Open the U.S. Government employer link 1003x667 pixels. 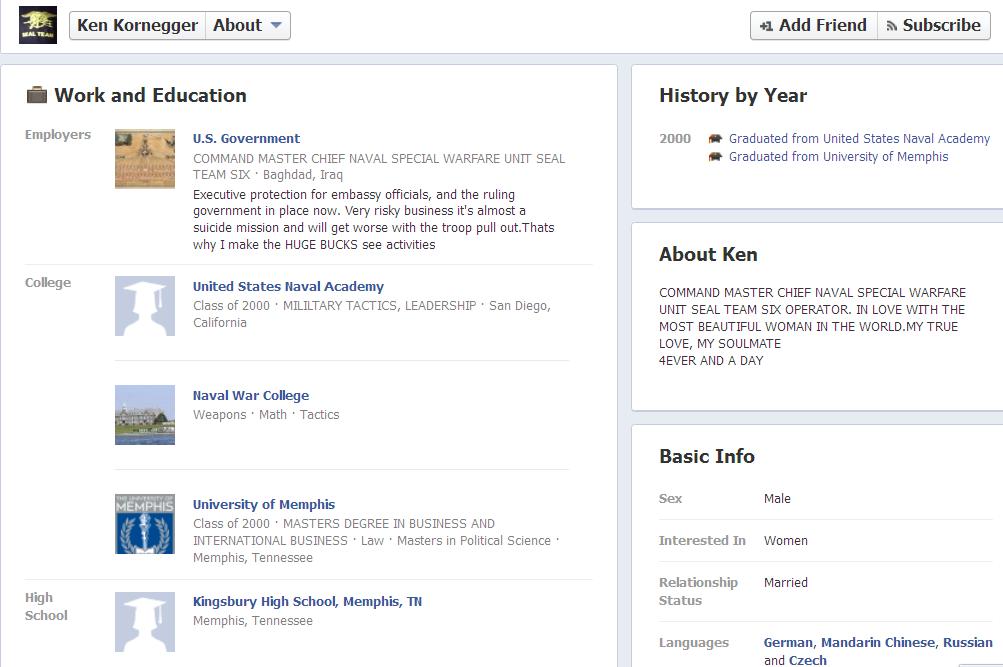pos(246,139)
